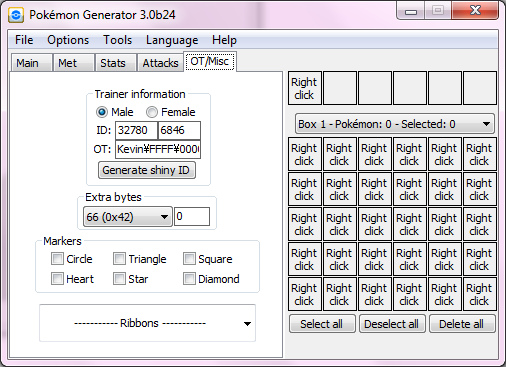506x367 pixels.
Task: Select the OT/Misc tab
Action: (210, 61)
